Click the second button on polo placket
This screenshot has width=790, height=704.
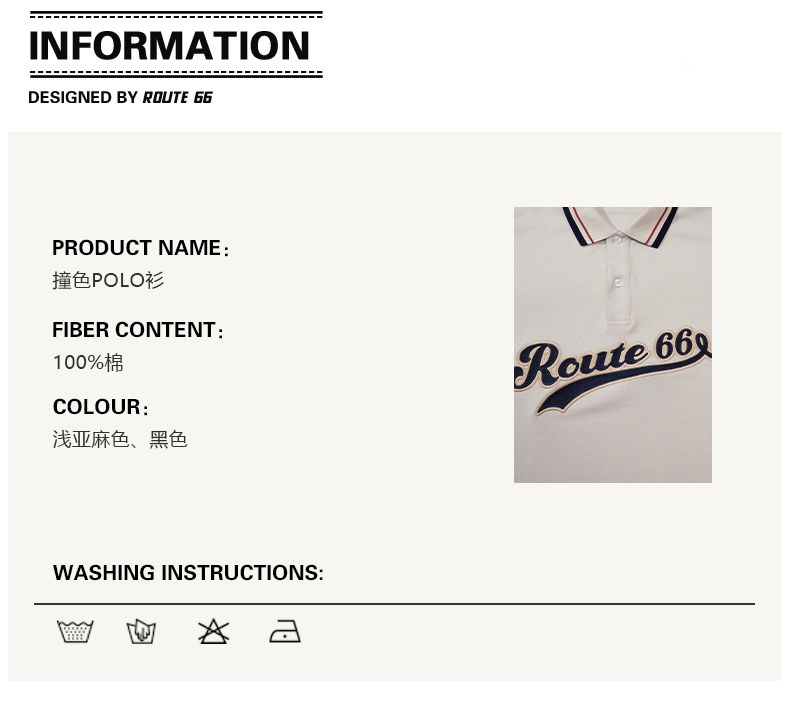pyautogui.click(x=618, y=283)
